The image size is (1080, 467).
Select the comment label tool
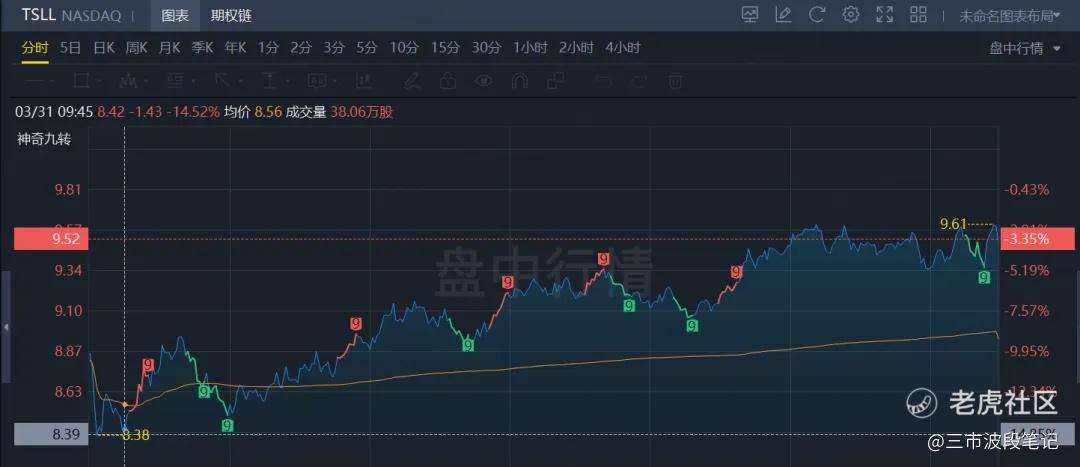click(x=317, y=81)
